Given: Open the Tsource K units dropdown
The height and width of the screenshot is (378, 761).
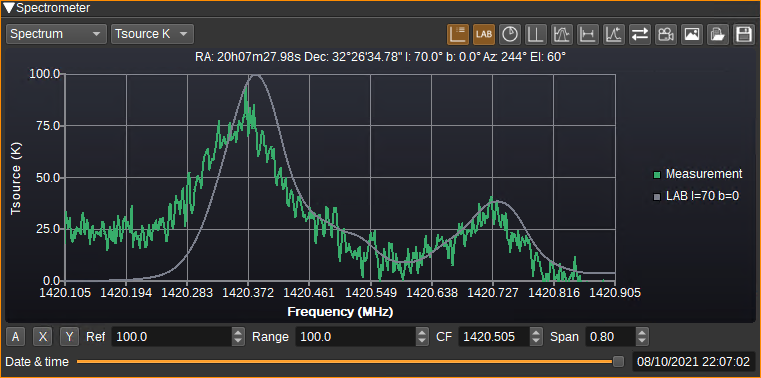Looking at the screenshot, I should [x=152, y=34].
